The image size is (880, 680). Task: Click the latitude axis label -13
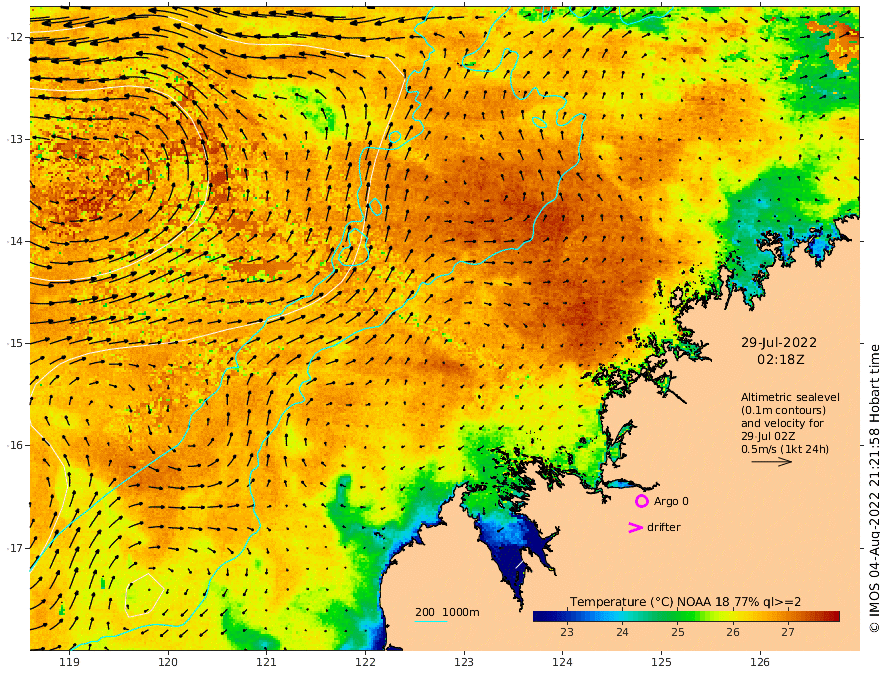point(15,139)
